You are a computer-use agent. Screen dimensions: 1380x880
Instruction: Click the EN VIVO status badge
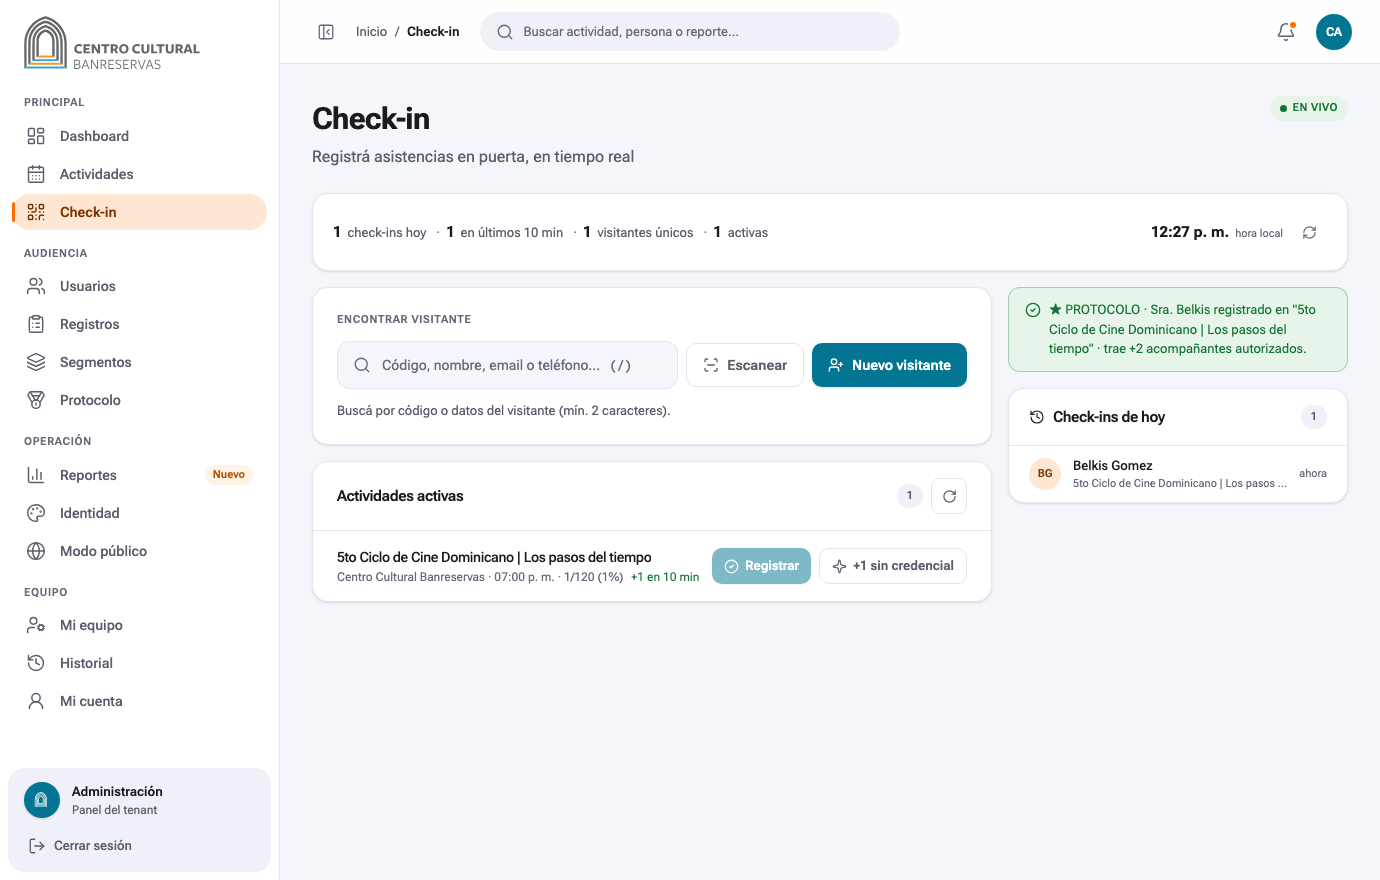1309,108
